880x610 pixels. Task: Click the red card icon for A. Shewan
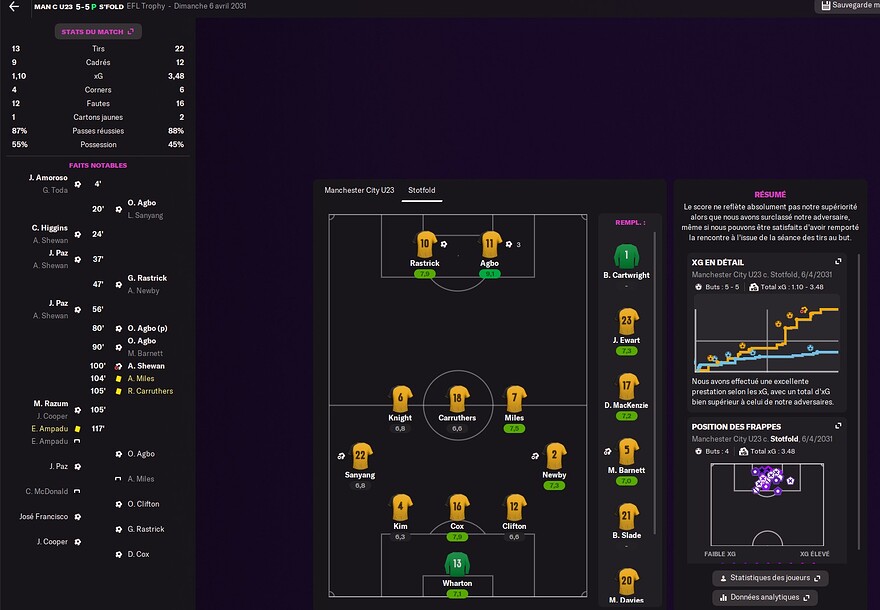click(x=118, y=366)
